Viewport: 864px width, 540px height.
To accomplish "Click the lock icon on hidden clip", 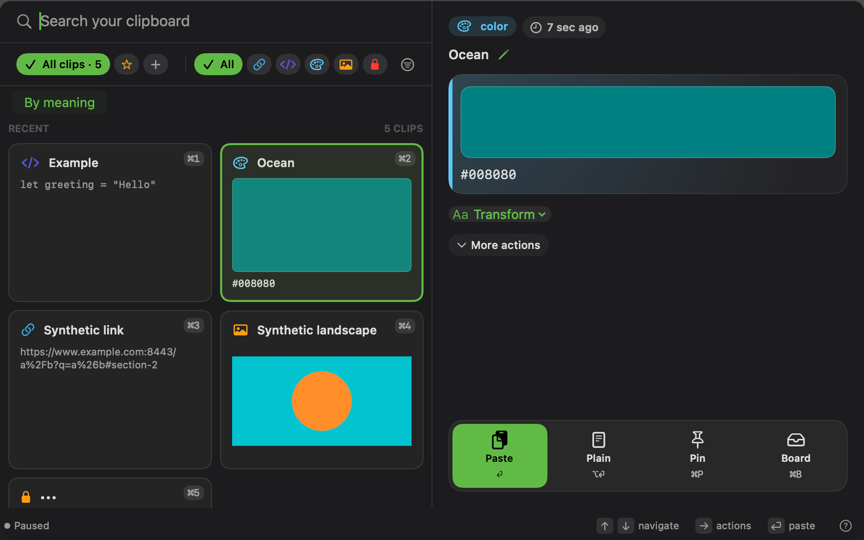I will point(26,497).
